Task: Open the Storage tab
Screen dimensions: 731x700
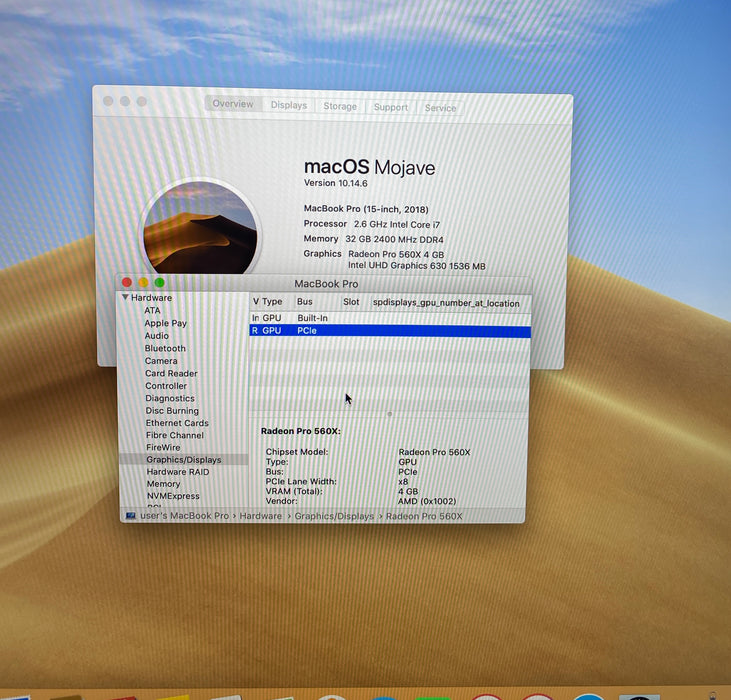Action: point(340,106)
